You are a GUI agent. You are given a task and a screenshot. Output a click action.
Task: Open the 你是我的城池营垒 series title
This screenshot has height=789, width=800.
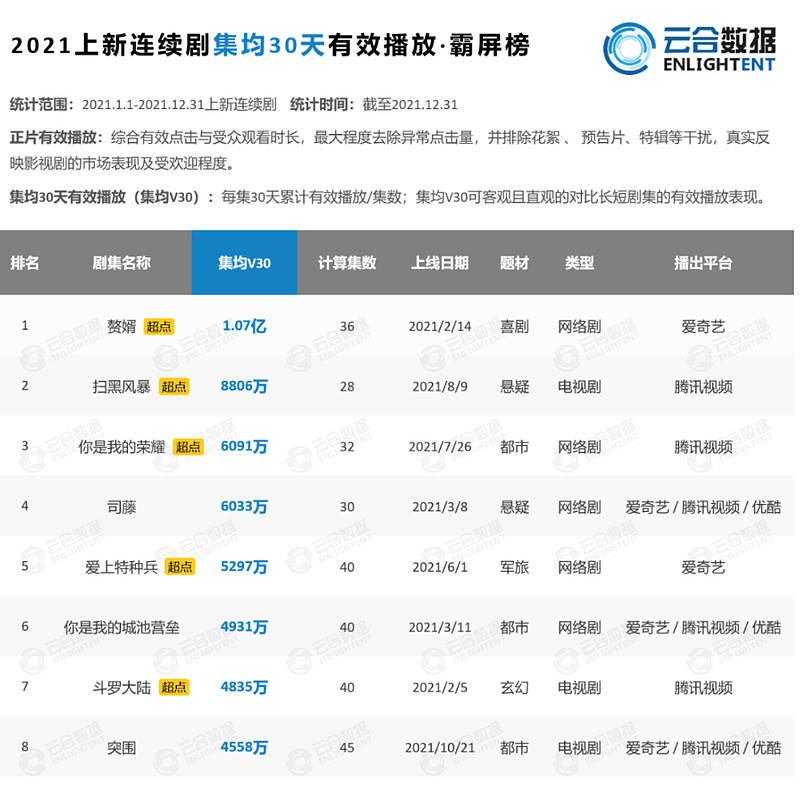pos(121,627)
